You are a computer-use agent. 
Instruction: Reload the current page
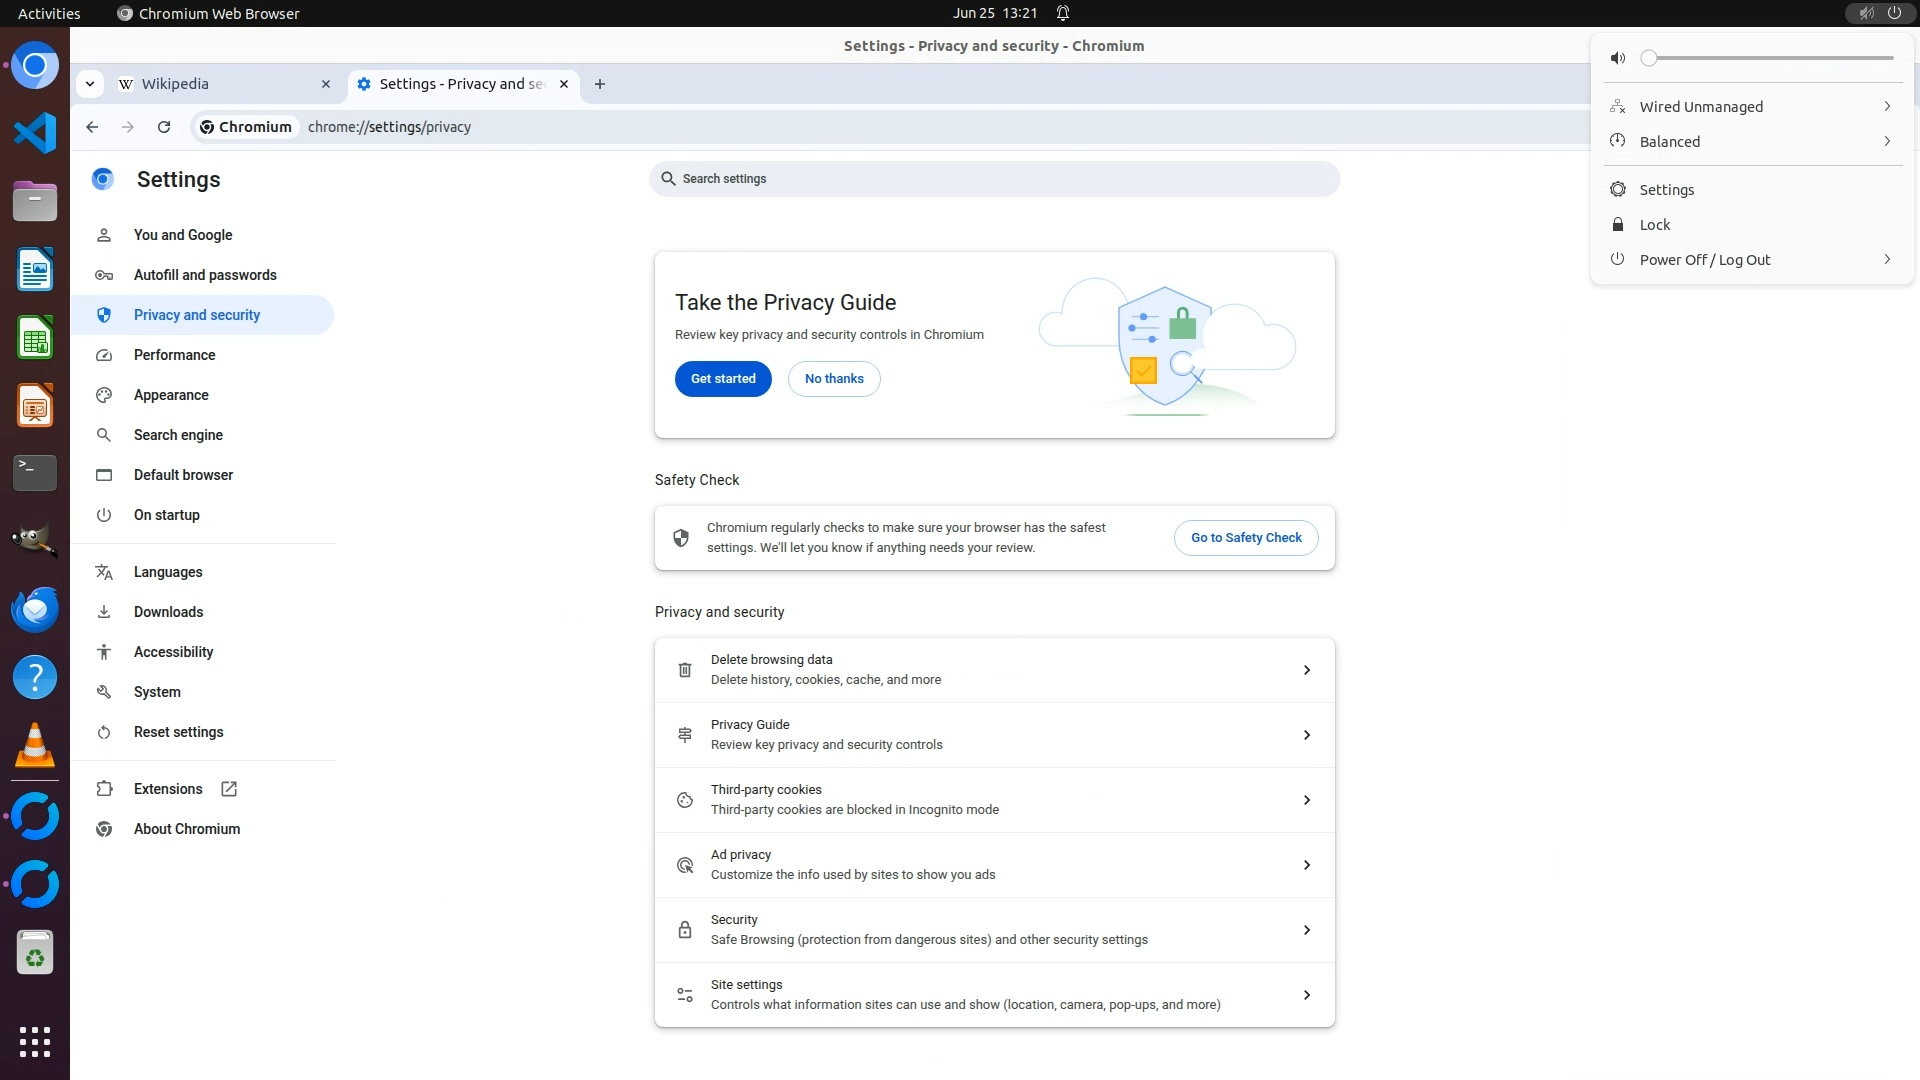[164, 127]
